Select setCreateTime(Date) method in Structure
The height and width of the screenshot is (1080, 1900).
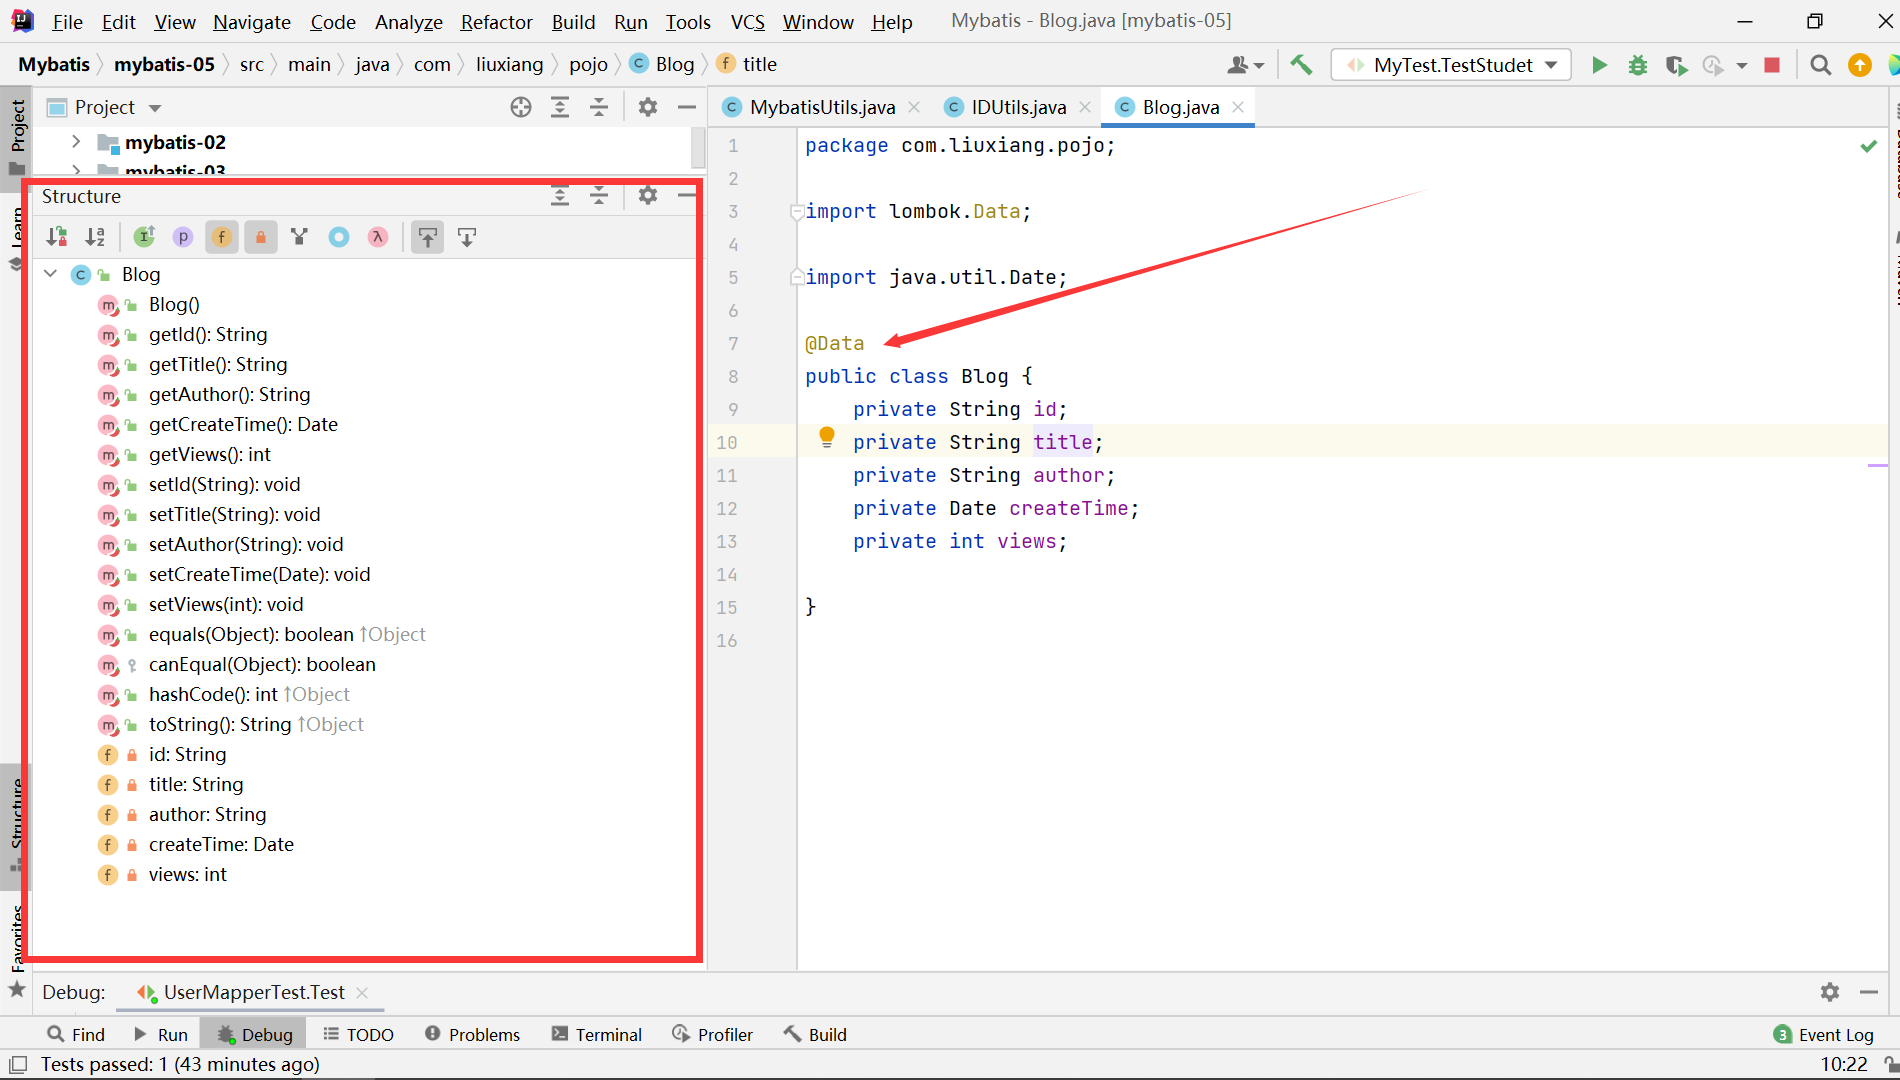259,574
